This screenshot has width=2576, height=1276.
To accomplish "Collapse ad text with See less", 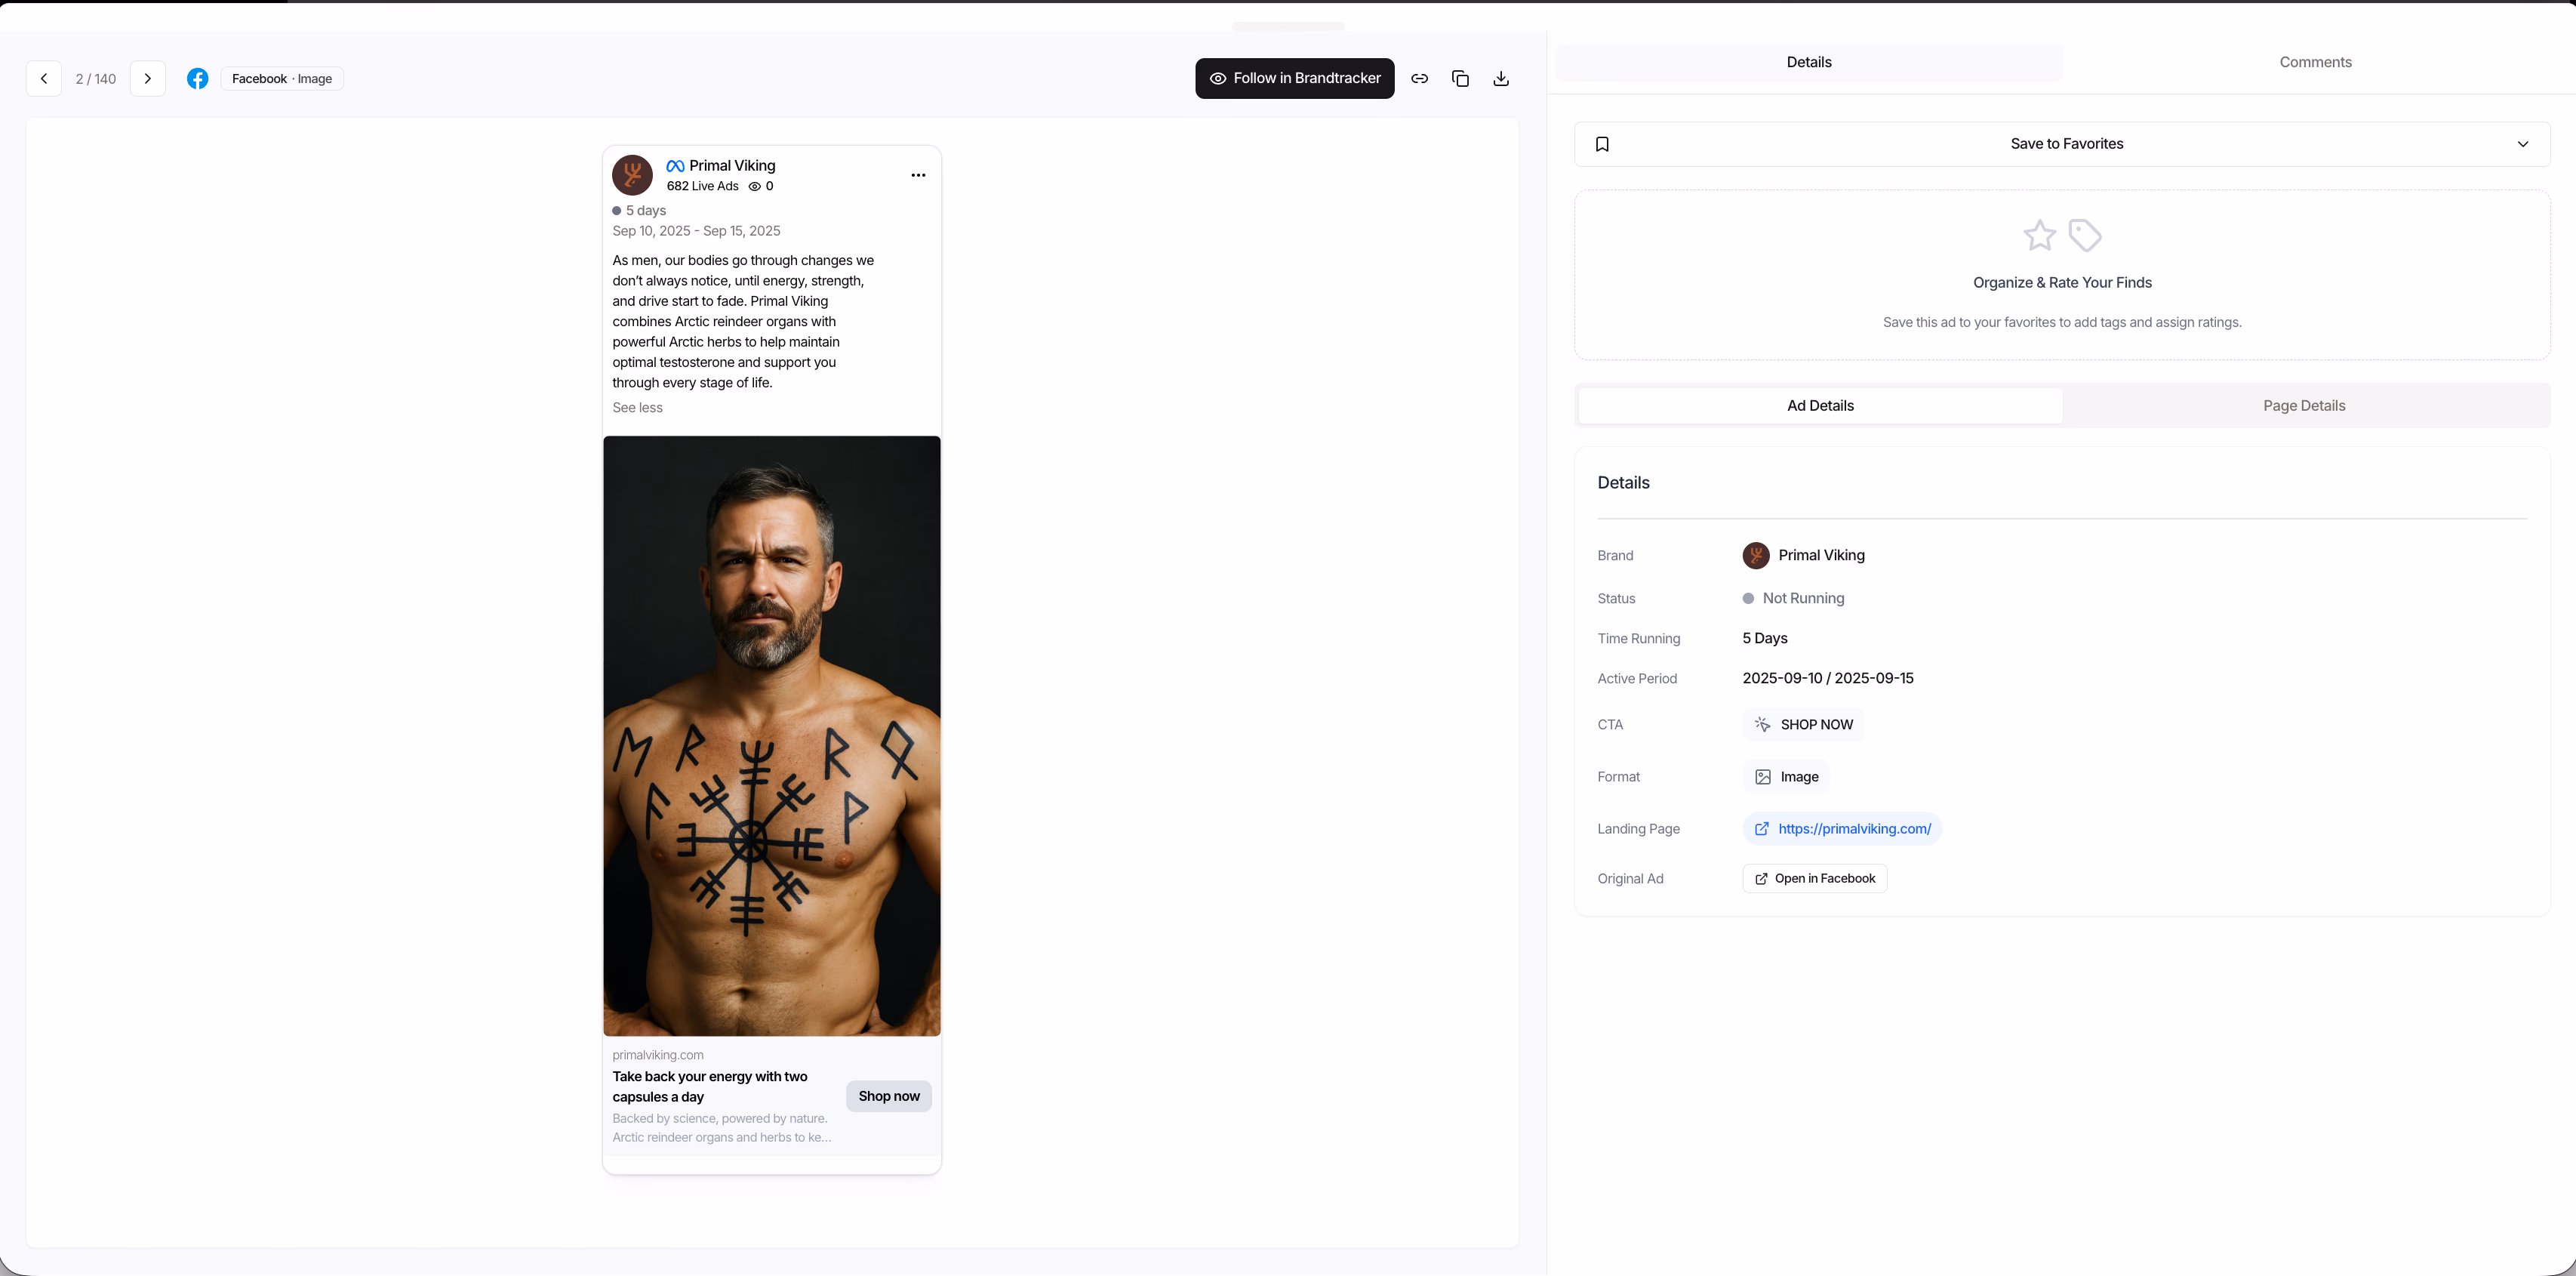I will click(637, 408).
